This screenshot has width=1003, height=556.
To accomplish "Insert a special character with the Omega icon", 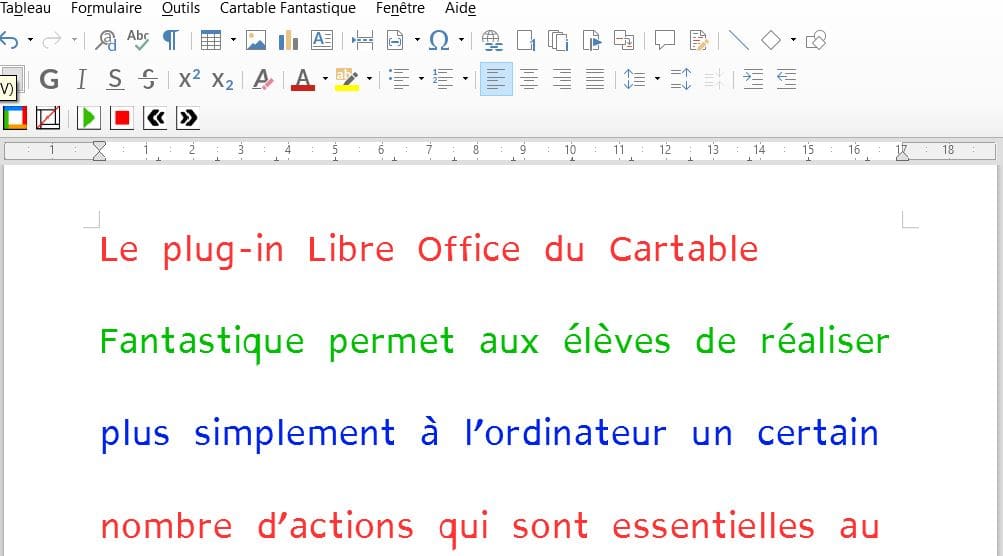I will pos(438,40).
